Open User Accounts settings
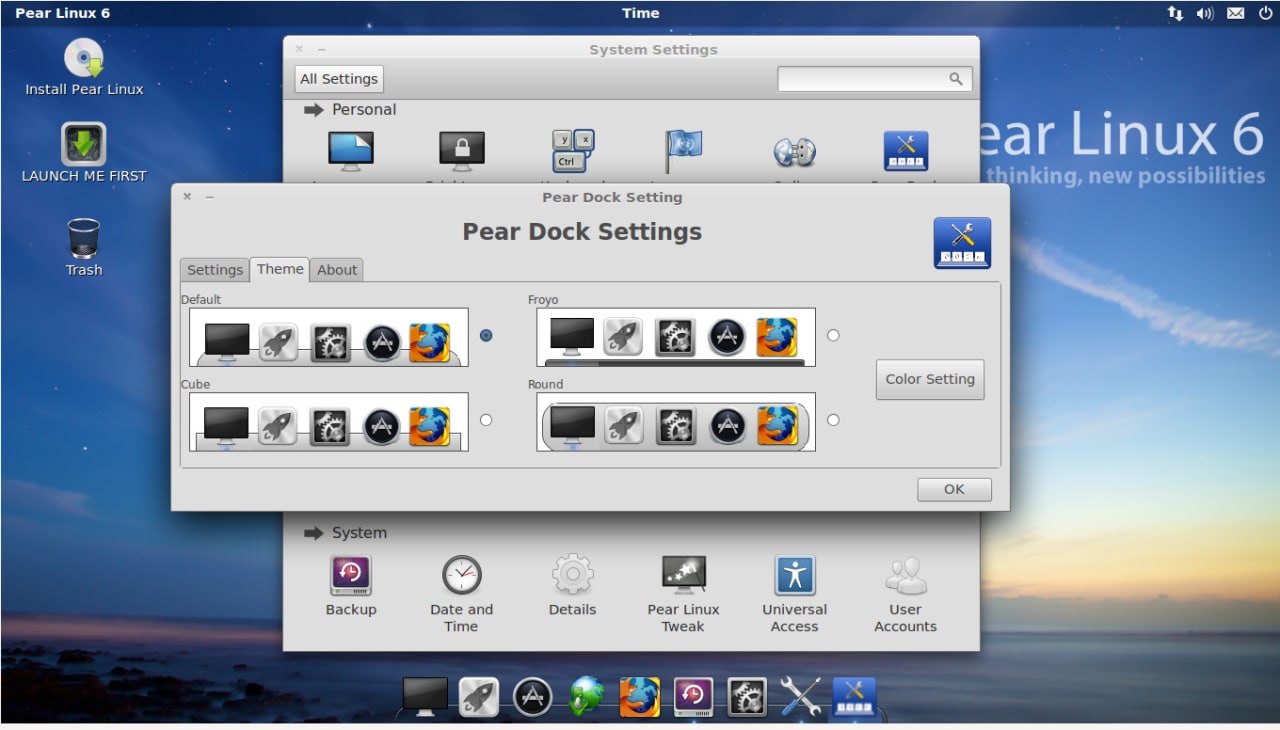The height and width of the screenshot is (730, 1280). click(x=905, y=595)
